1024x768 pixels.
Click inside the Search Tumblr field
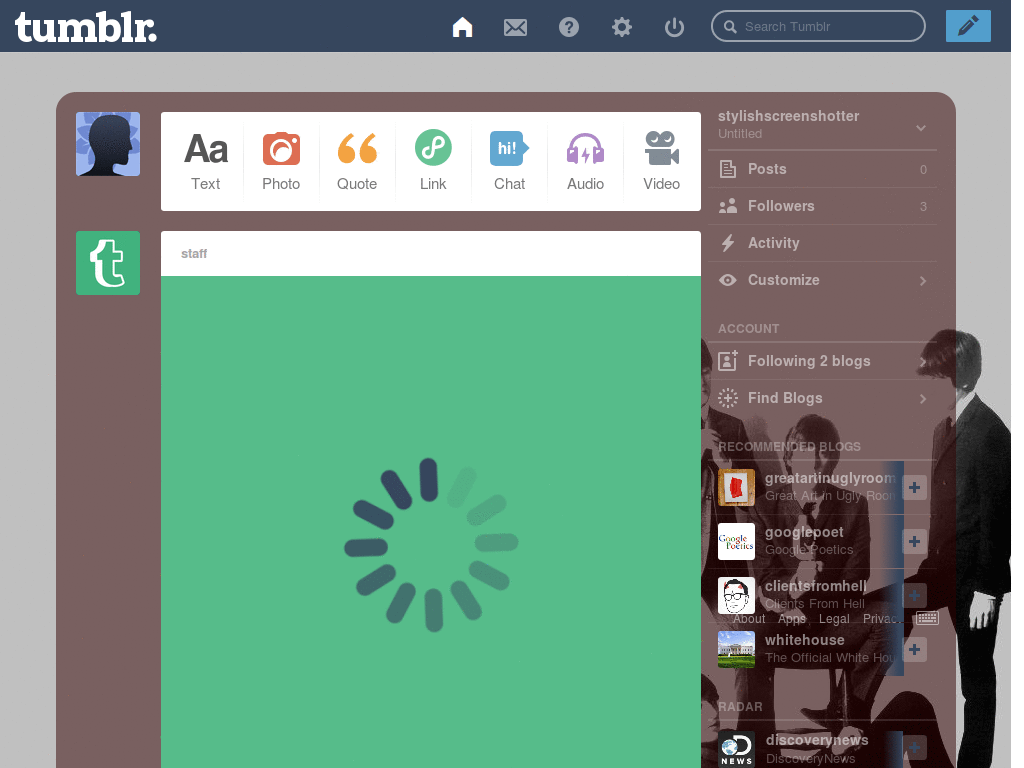pyautogui.click(x=818, y=26)
